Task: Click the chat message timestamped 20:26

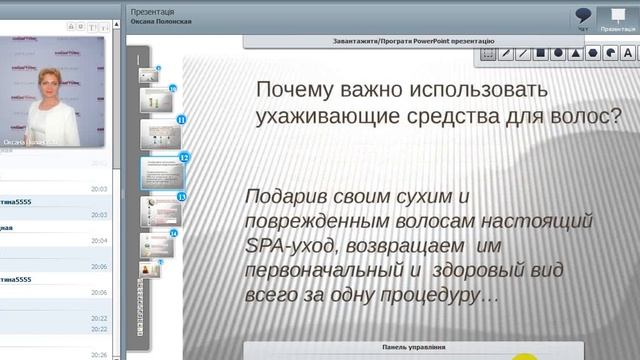Action: coord(56,355)
